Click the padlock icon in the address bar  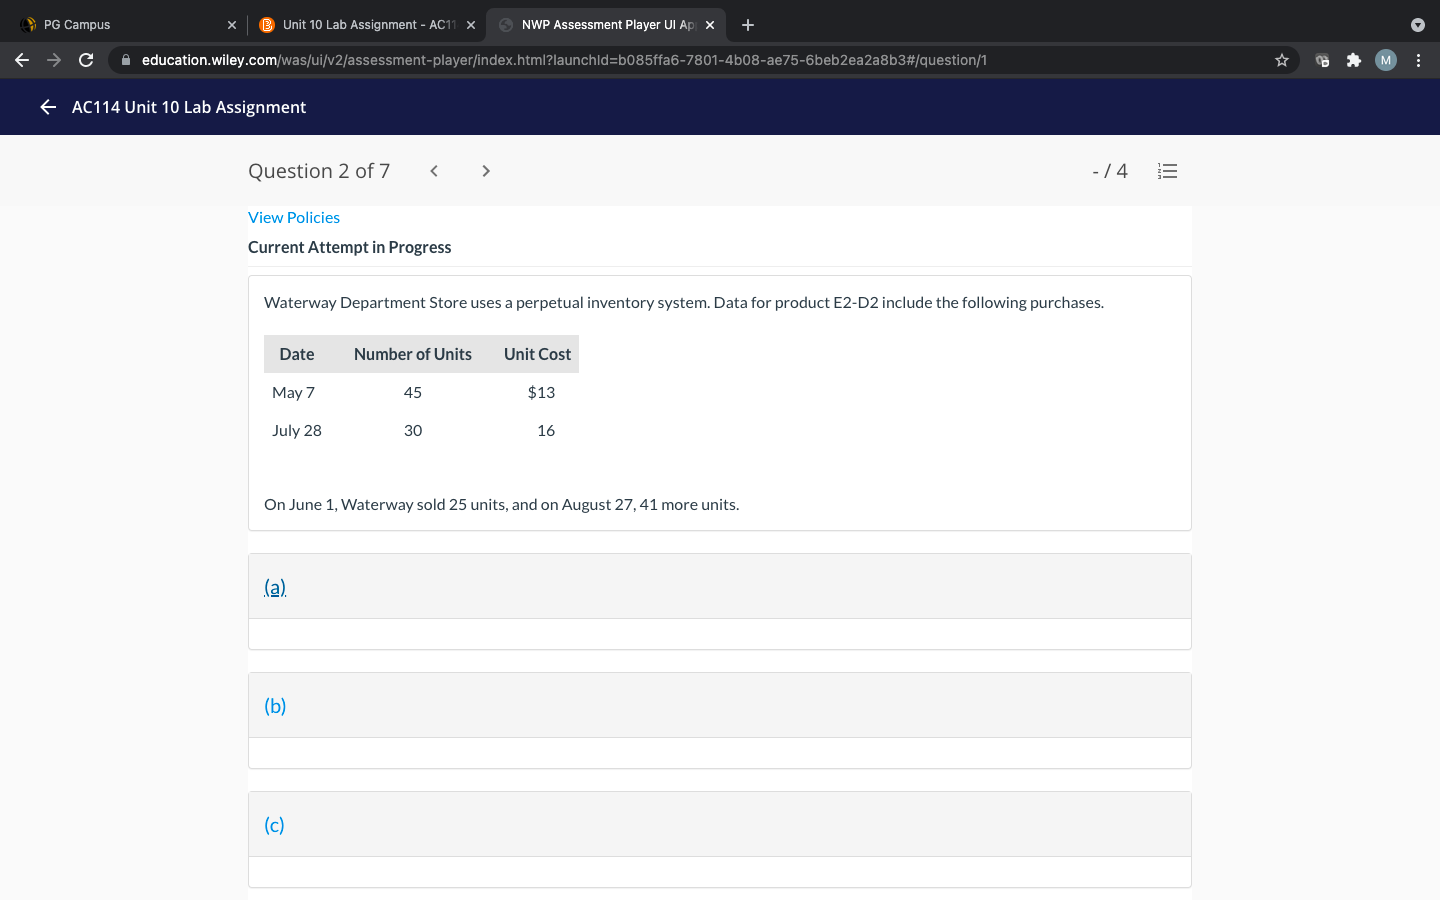(x=126, y=60)
